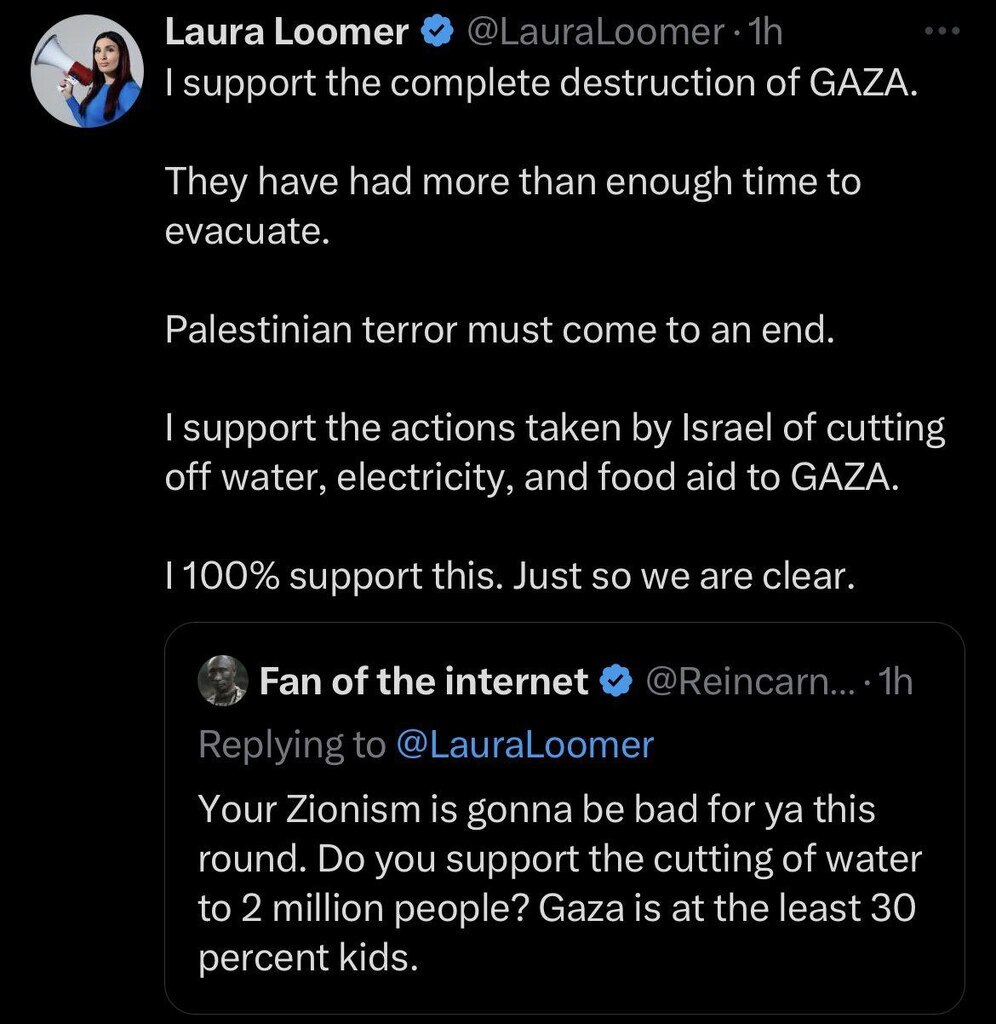Open the Laura Loomer display name link
996x1024 pixels.
286,33
